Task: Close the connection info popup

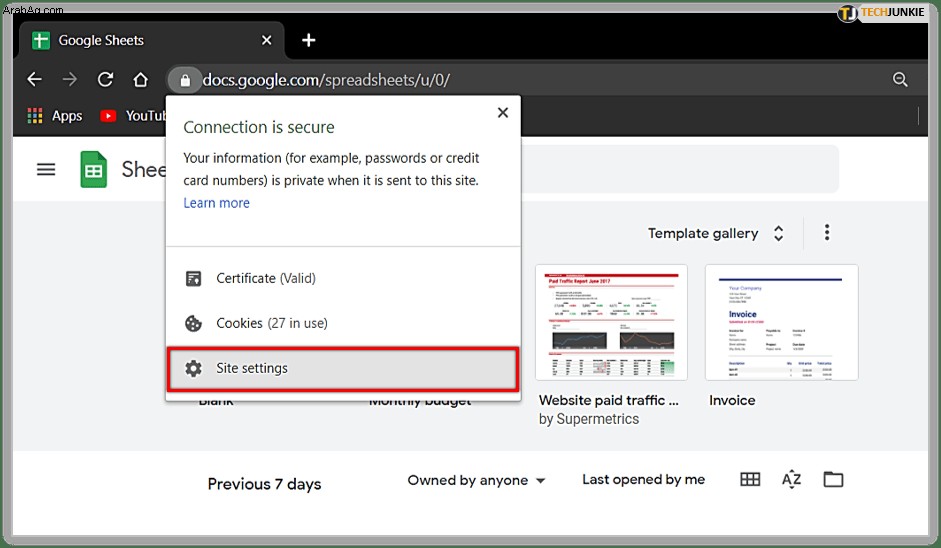Action: tap(503, 112)
